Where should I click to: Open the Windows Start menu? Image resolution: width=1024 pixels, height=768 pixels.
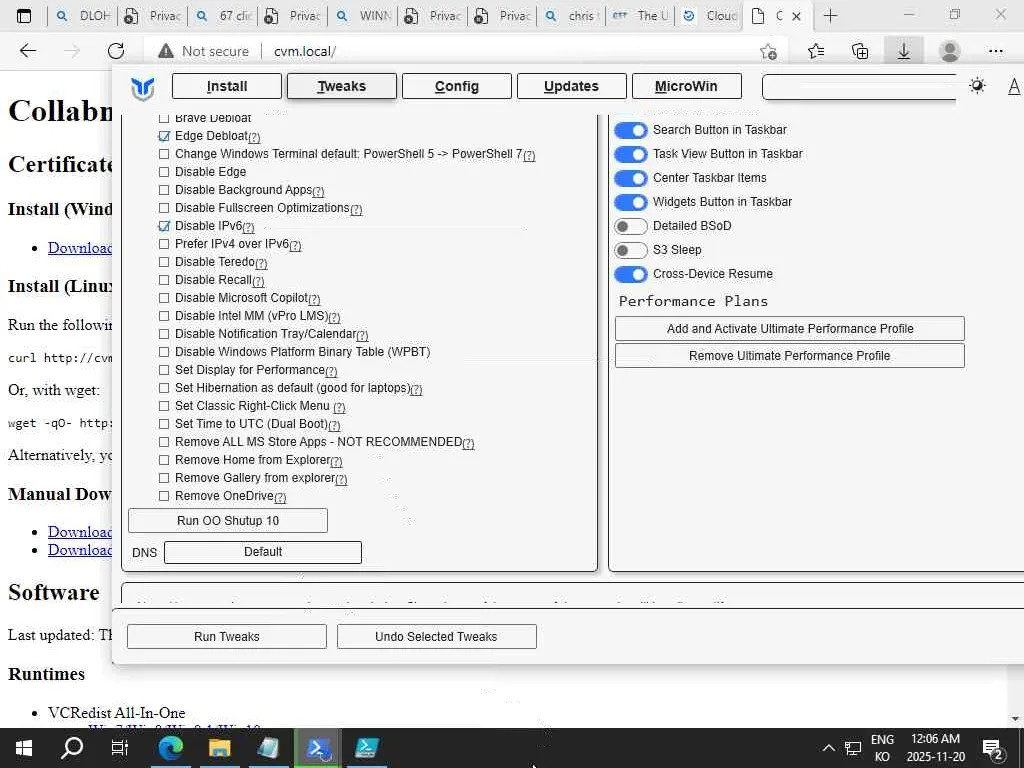coord(24,748)
